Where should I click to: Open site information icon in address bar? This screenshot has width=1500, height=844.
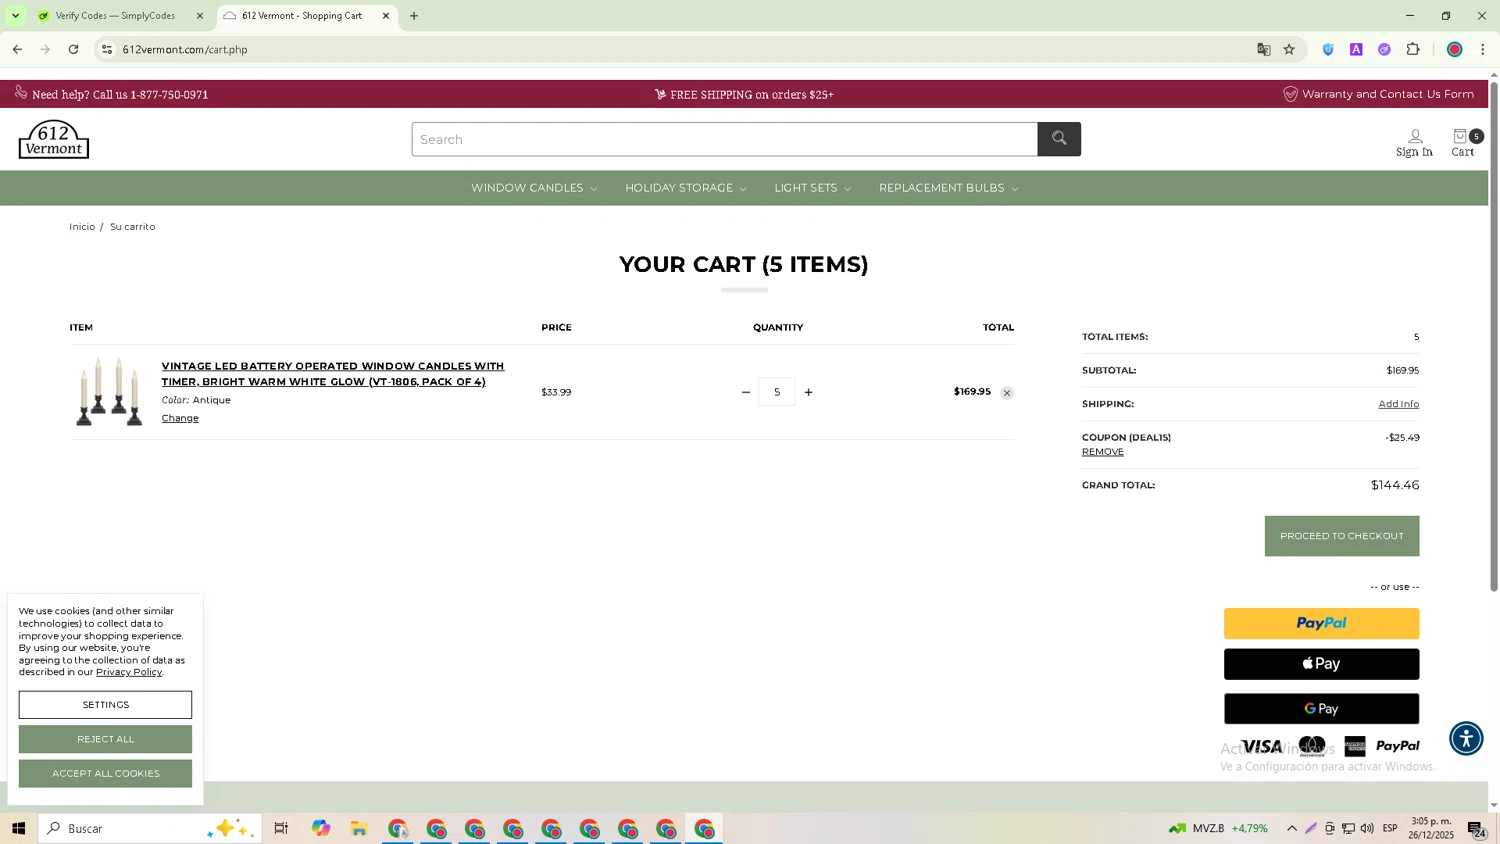(x=107, y=49)
